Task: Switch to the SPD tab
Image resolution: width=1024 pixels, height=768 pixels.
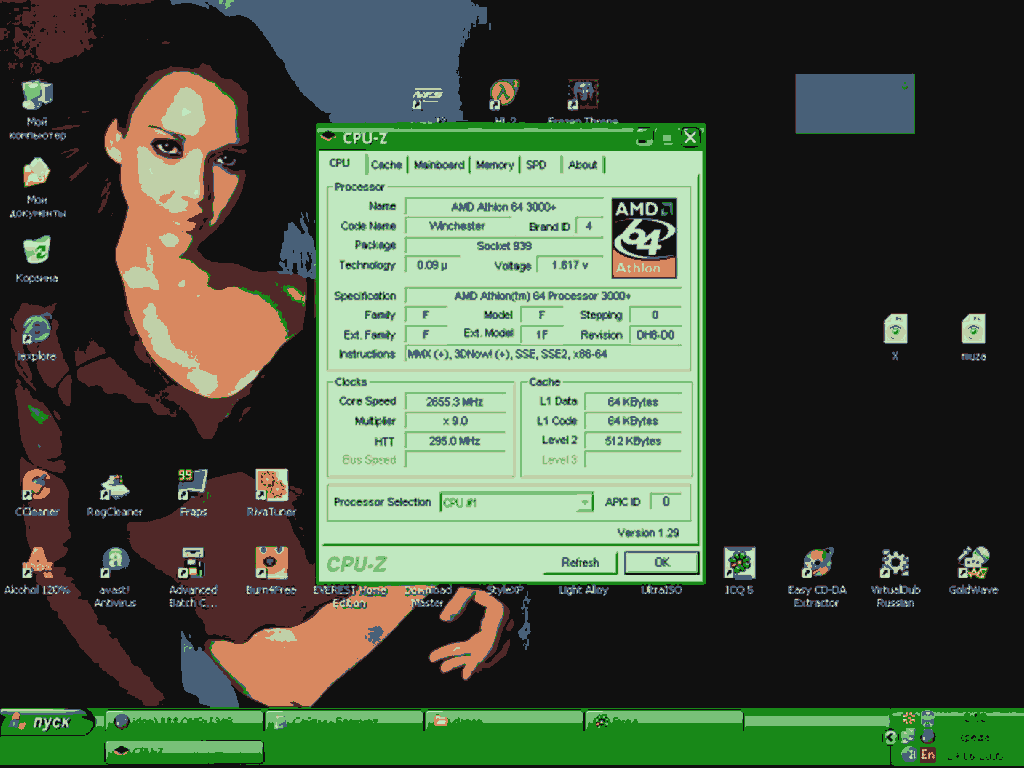Action: tap(536, 165)
